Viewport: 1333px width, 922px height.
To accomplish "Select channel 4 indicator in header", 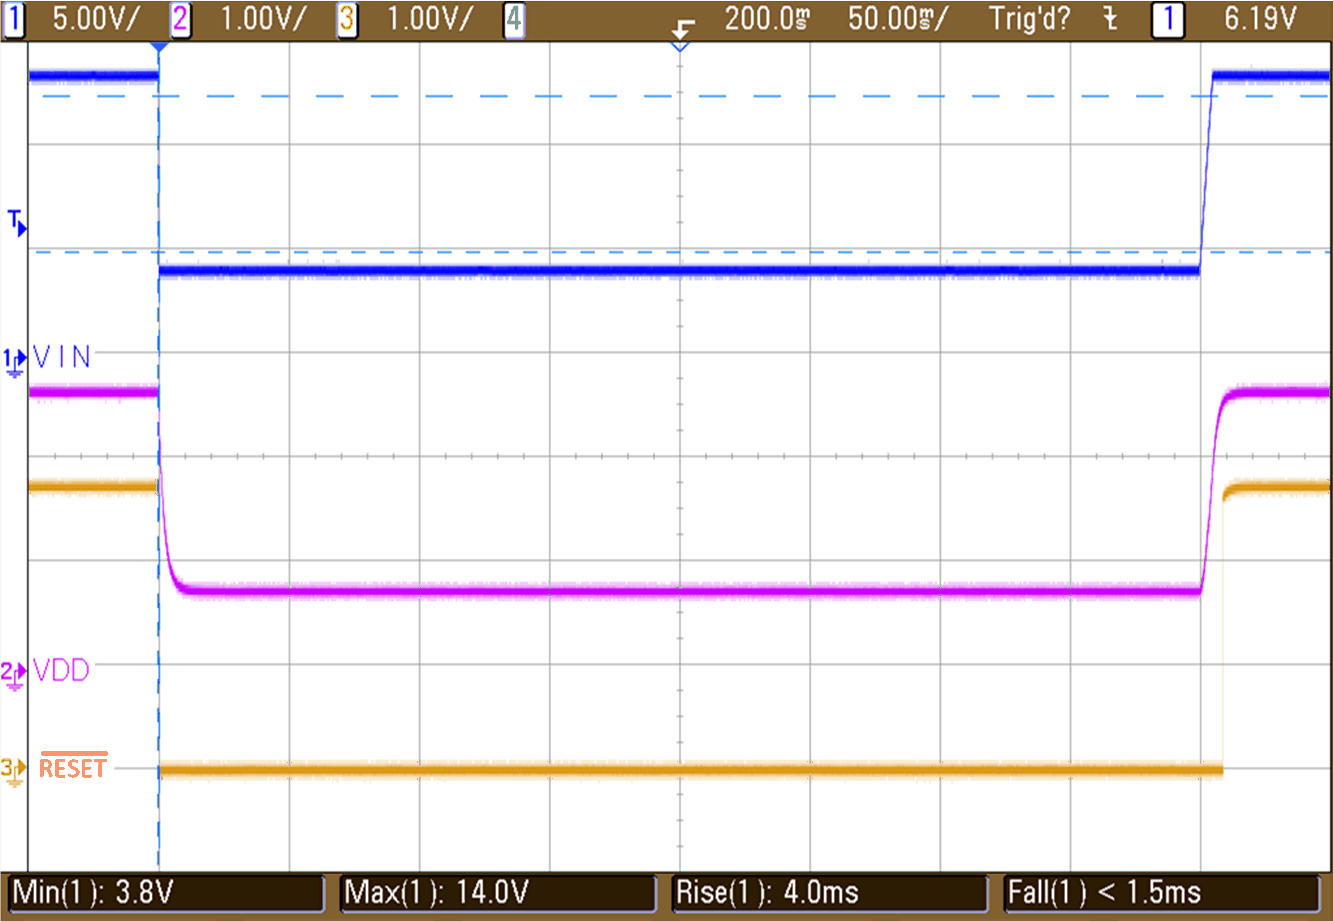I will (x=513, y=19).
